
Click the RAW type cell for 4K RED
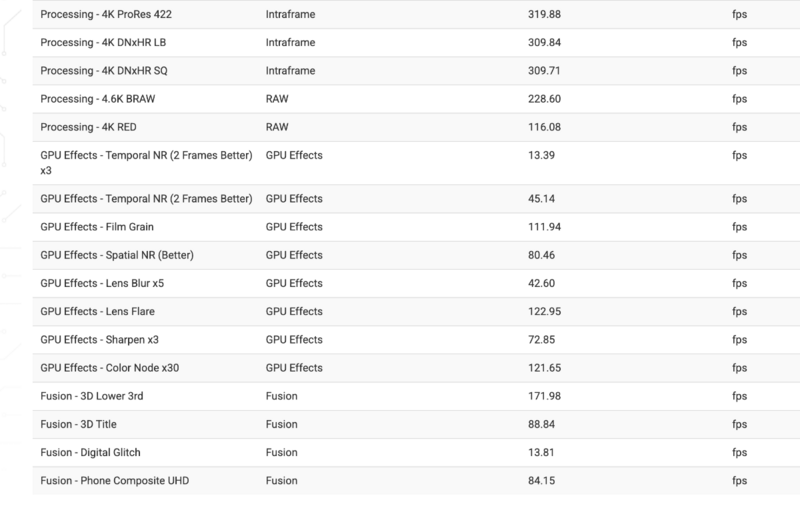(x=277, y=128)
